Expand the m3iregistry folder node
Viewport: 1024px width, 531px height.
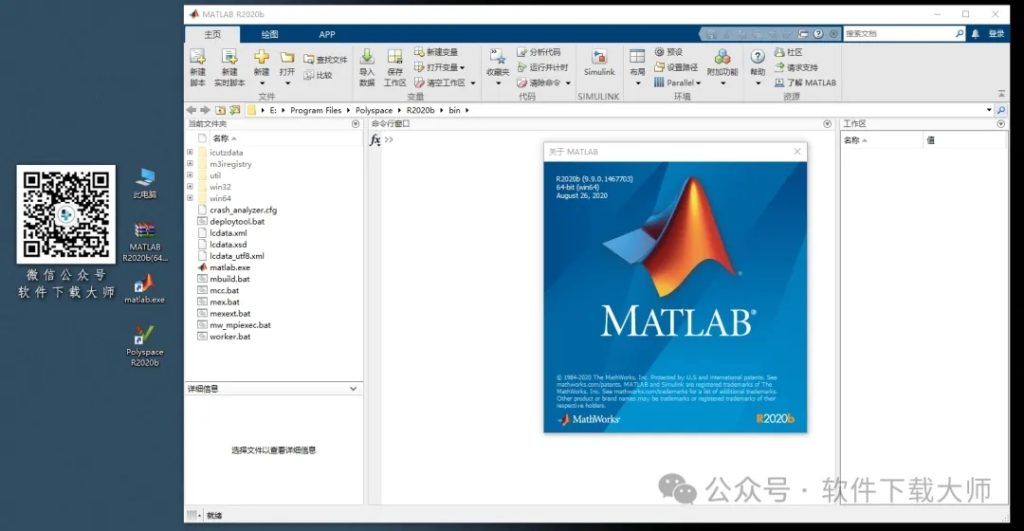coord(190,164)
